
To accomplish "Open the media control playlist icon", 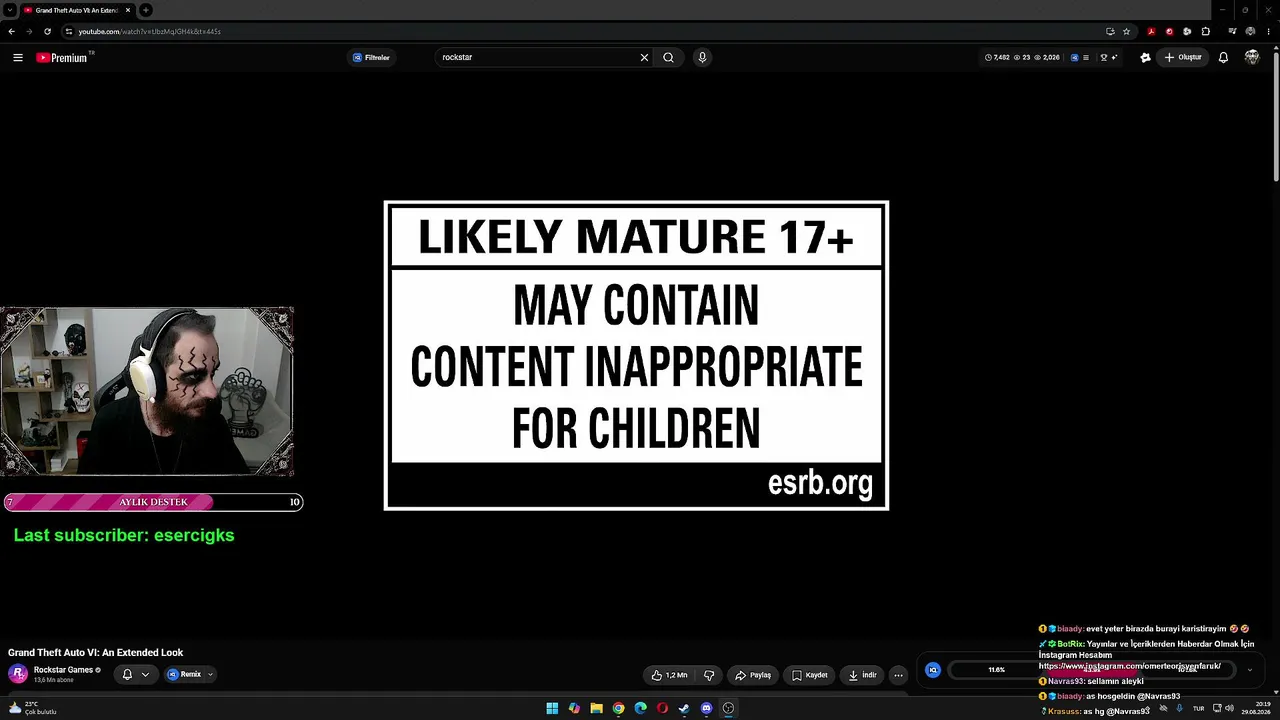I will click(1232, 31).
